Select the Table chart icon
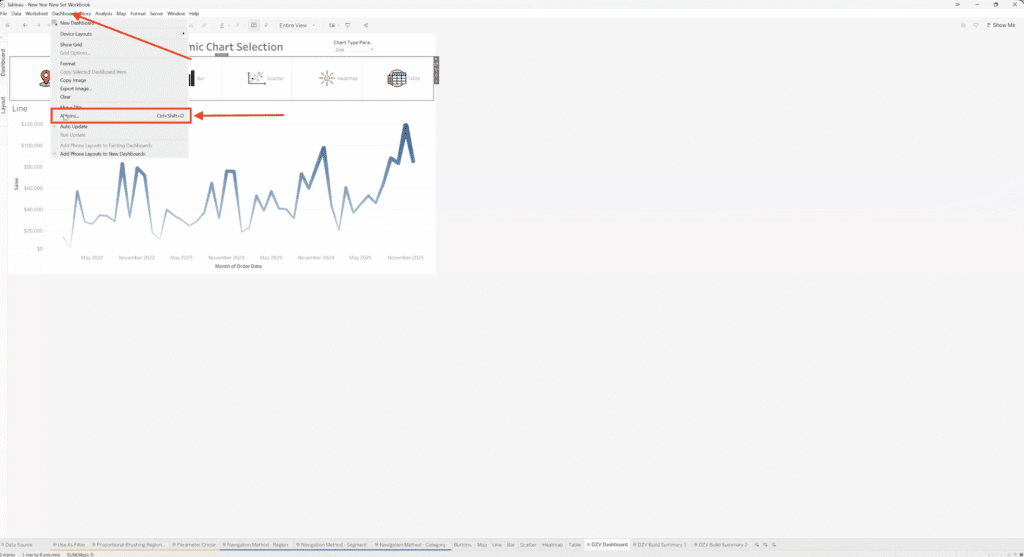The height and width of the screenshot is (557, 1024). (396, 78)
